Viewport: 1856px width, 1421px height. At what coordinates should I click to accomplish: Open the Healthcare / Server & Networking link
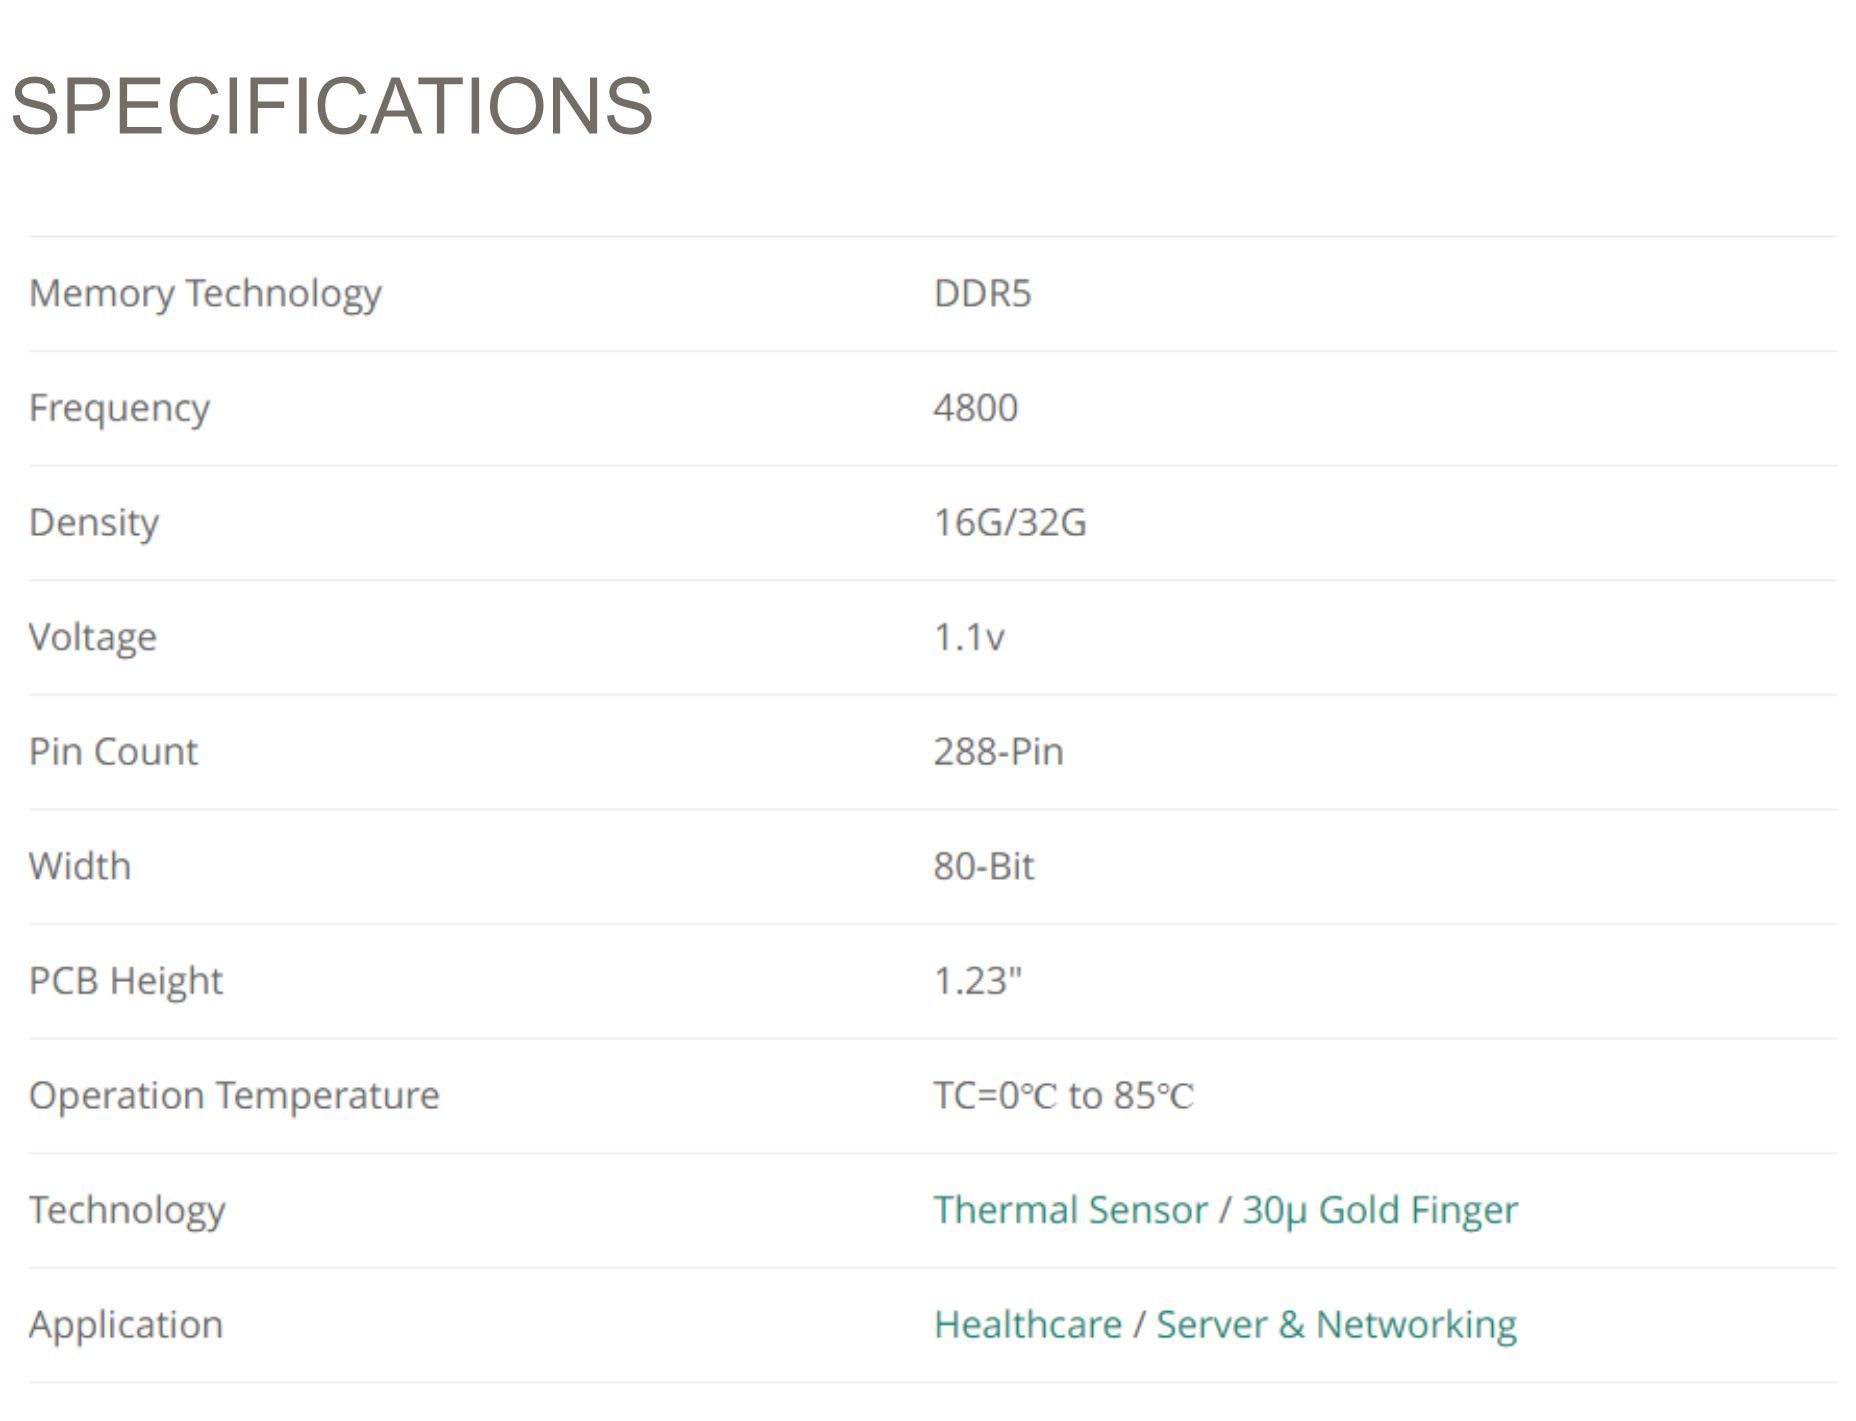[x=1225, y=1324]
